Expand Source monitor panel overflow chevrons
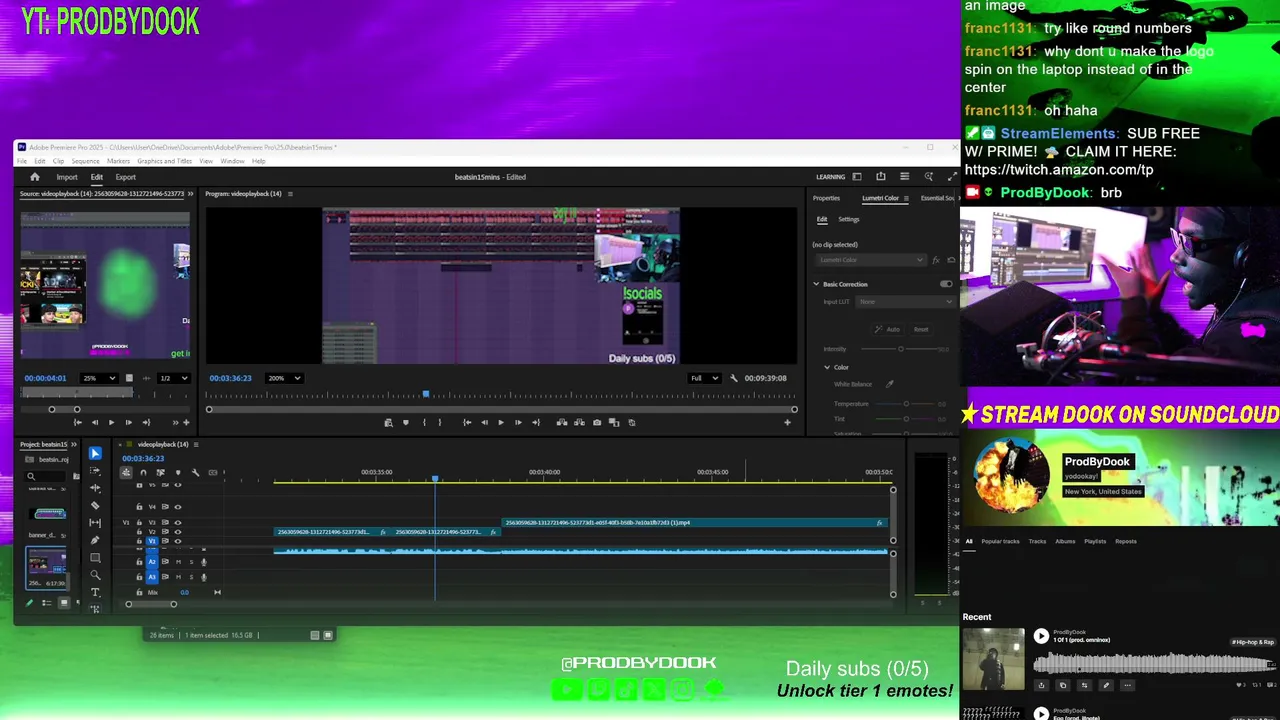 pyautogui.click(x=189, y=193)
